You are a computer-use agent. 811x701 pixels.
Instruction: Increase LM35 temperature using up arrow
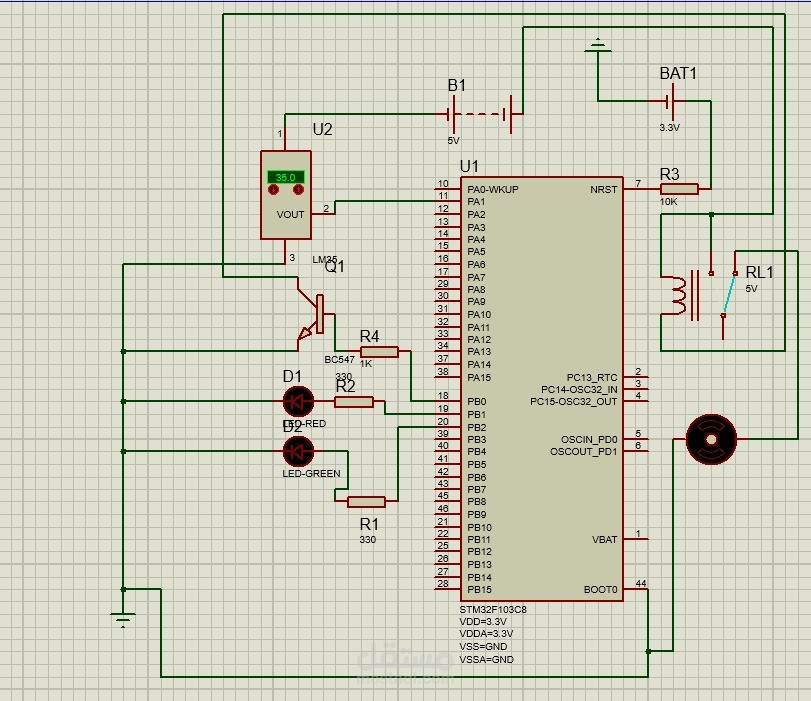pyautogui.click(x=297, y=189)
